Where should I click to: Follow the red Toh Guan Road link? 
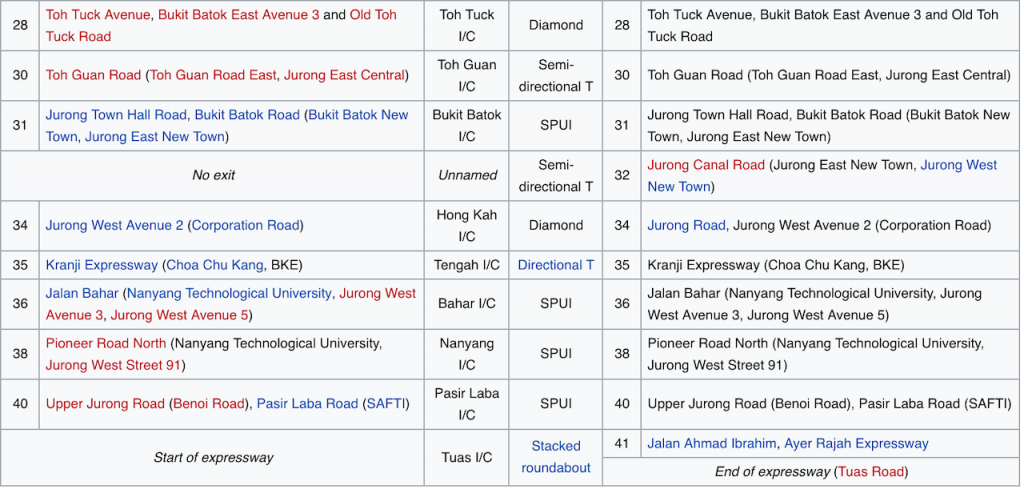point(93,75)
